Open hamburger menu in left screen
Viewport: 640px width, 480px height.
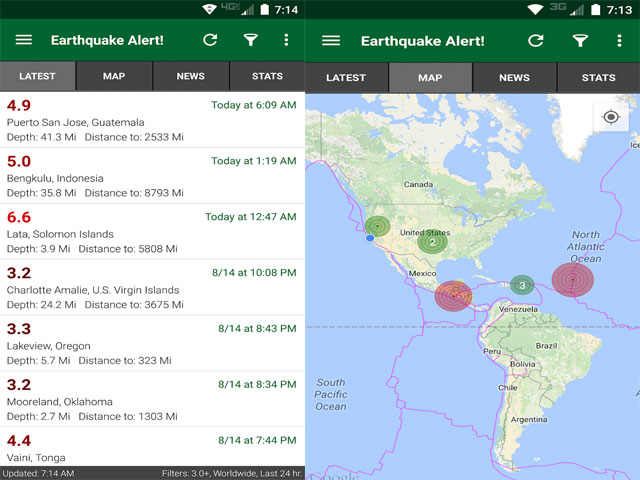pos(24,40)
